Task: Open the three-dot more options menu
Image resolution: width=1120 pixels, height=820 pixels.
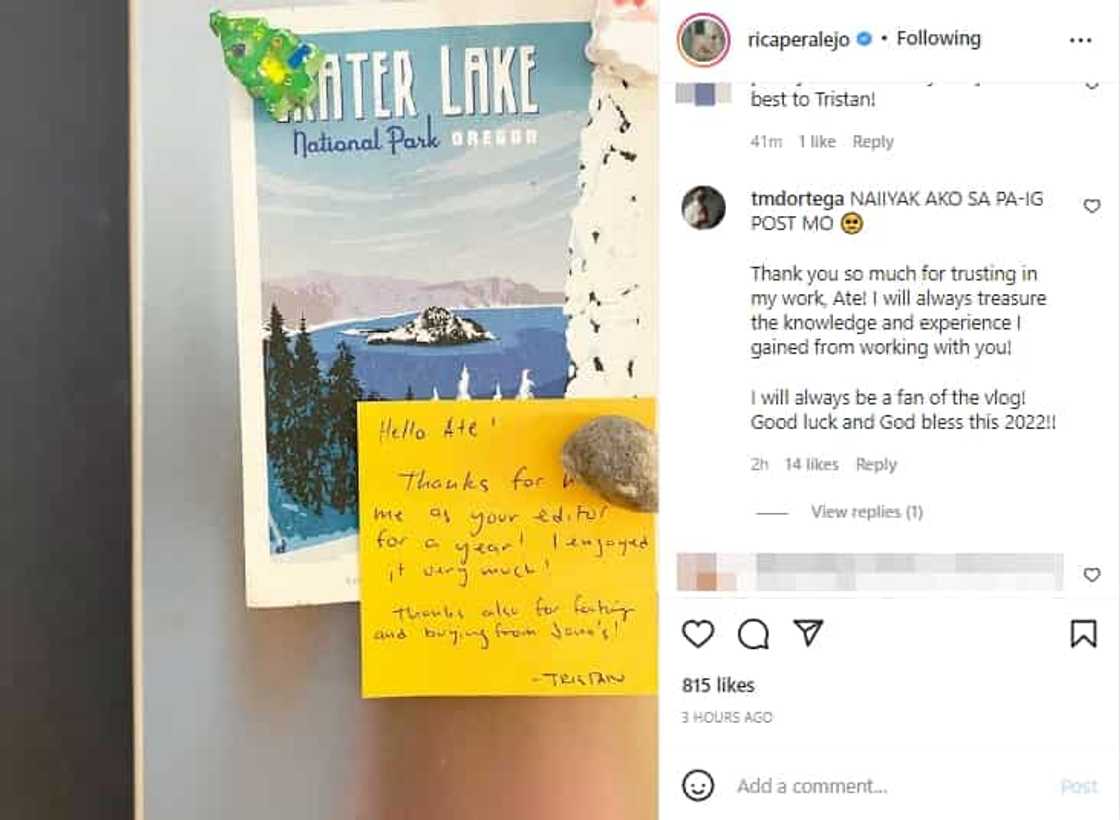Action: pyautogui.click(x=1080, y=40)
